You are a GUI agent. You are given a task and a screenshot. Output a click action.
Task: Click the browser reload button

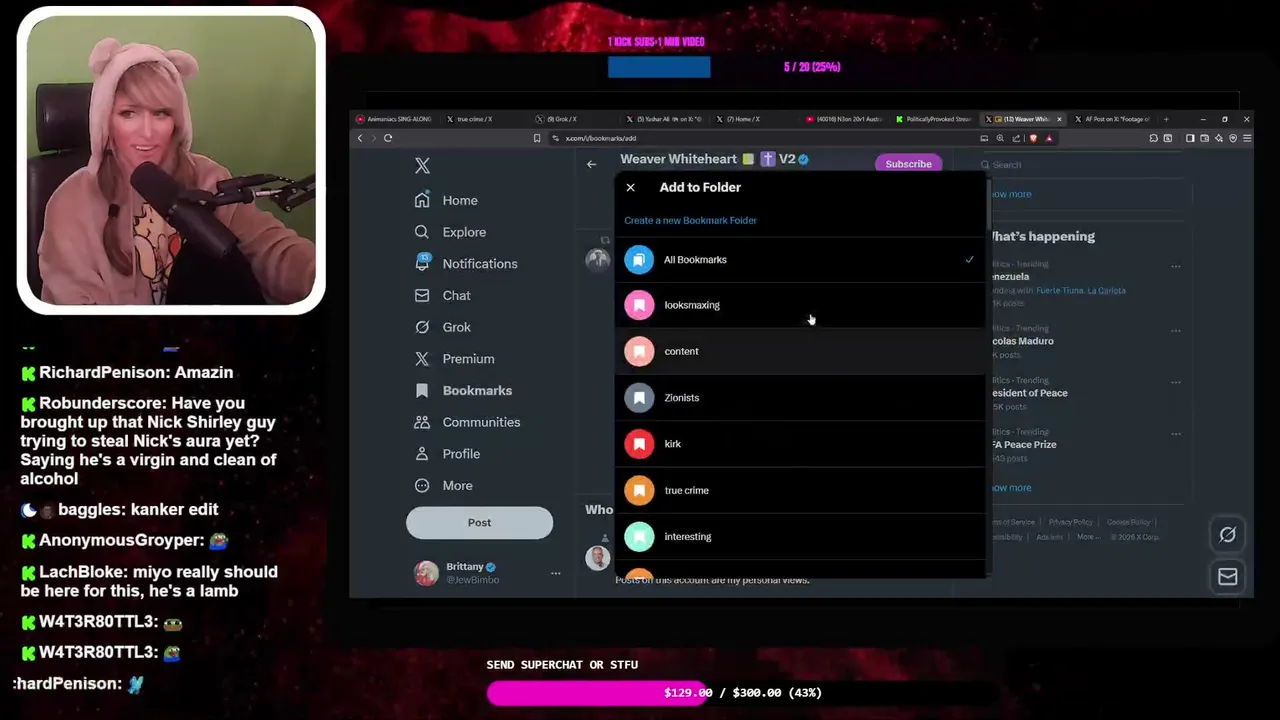pyautogui.click(x=388, y=138)
